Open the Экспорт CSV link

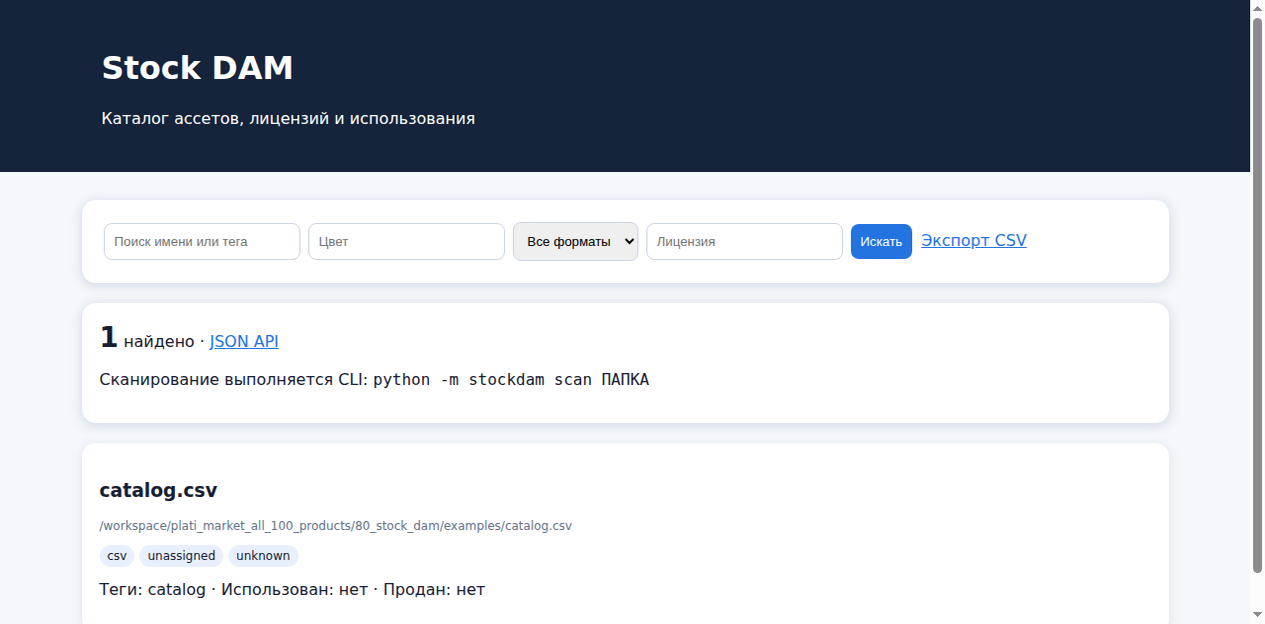[974, 240]
